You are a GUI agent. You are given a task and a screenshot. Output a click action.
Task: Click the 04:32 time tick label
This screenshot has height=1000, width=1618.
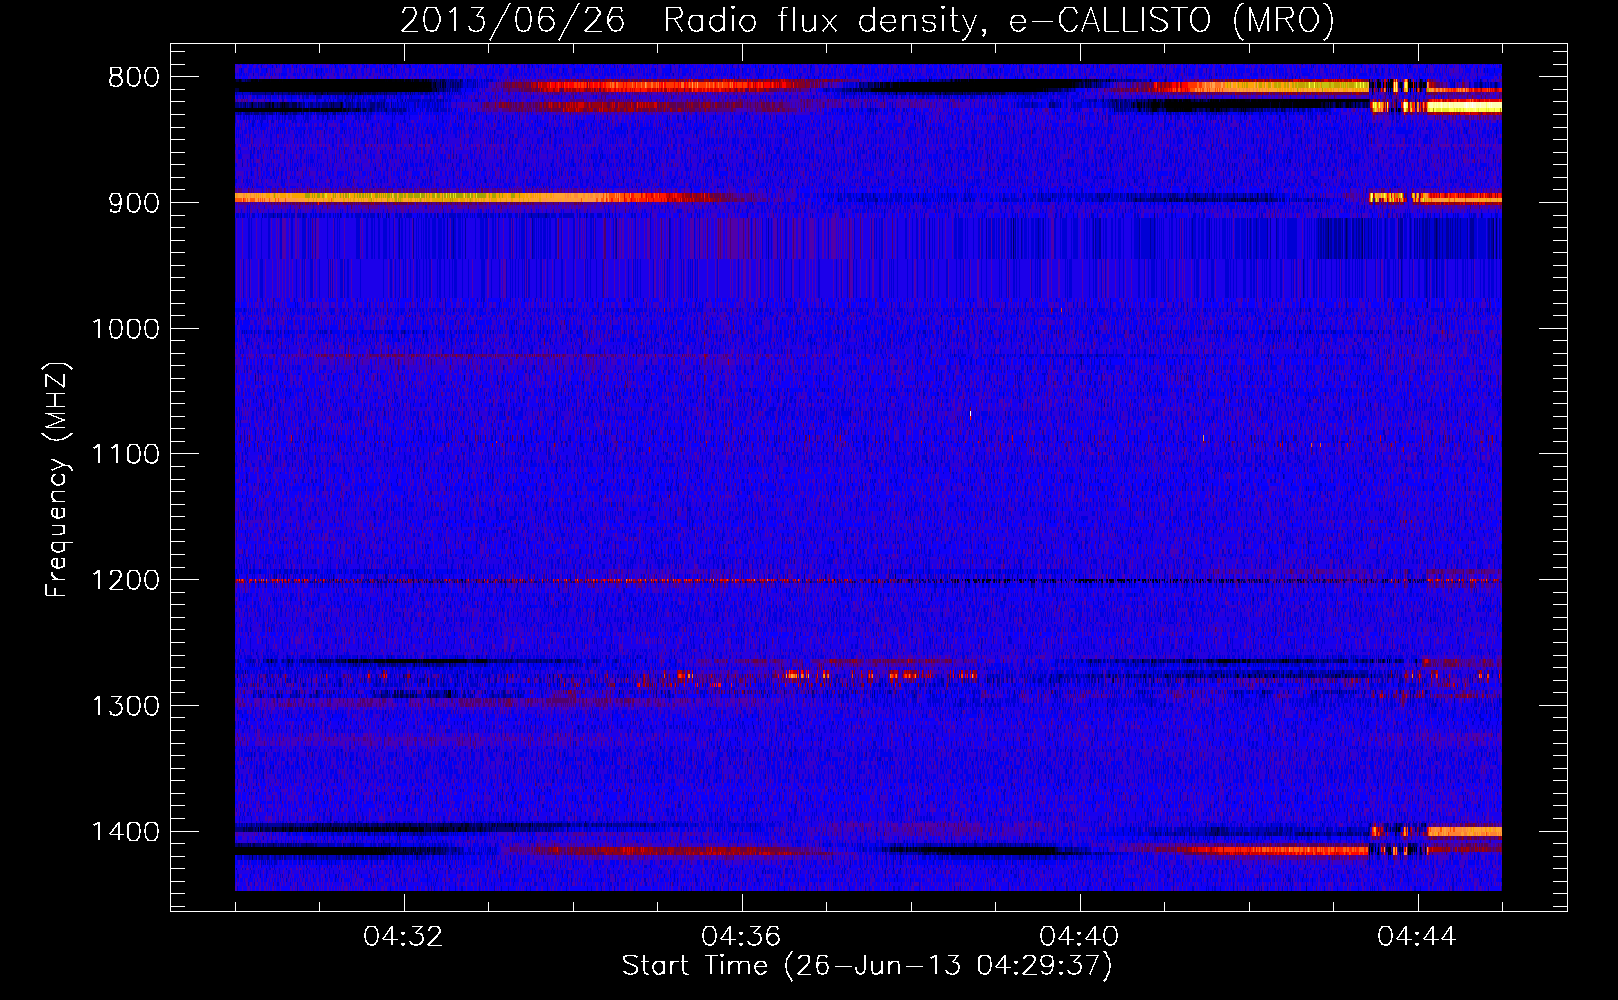[x=404, y=937]
